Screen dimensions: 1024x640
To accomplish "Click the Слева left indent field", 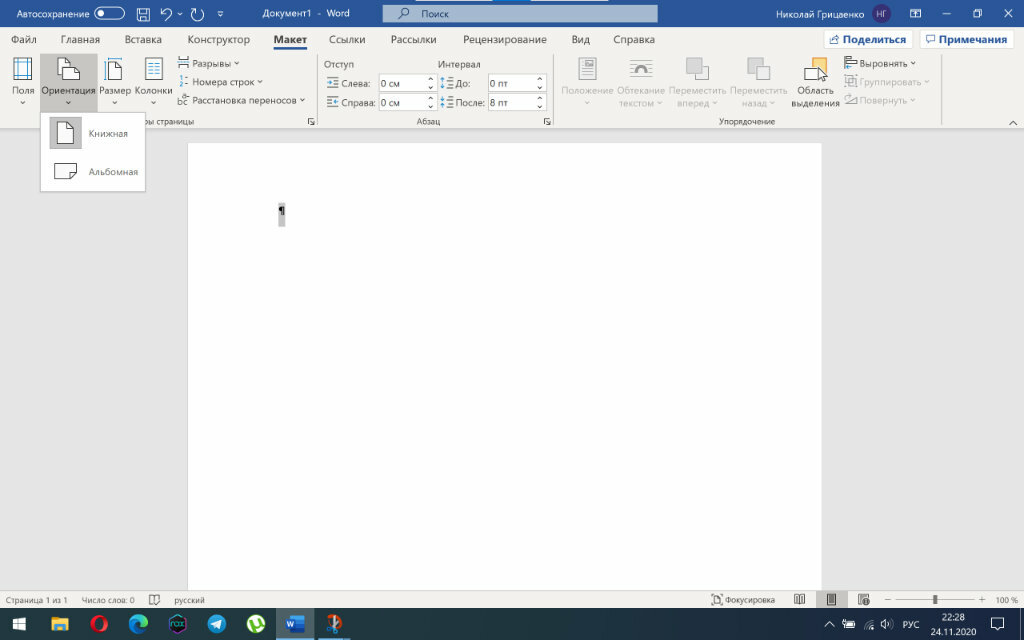I will click(401, 83).
